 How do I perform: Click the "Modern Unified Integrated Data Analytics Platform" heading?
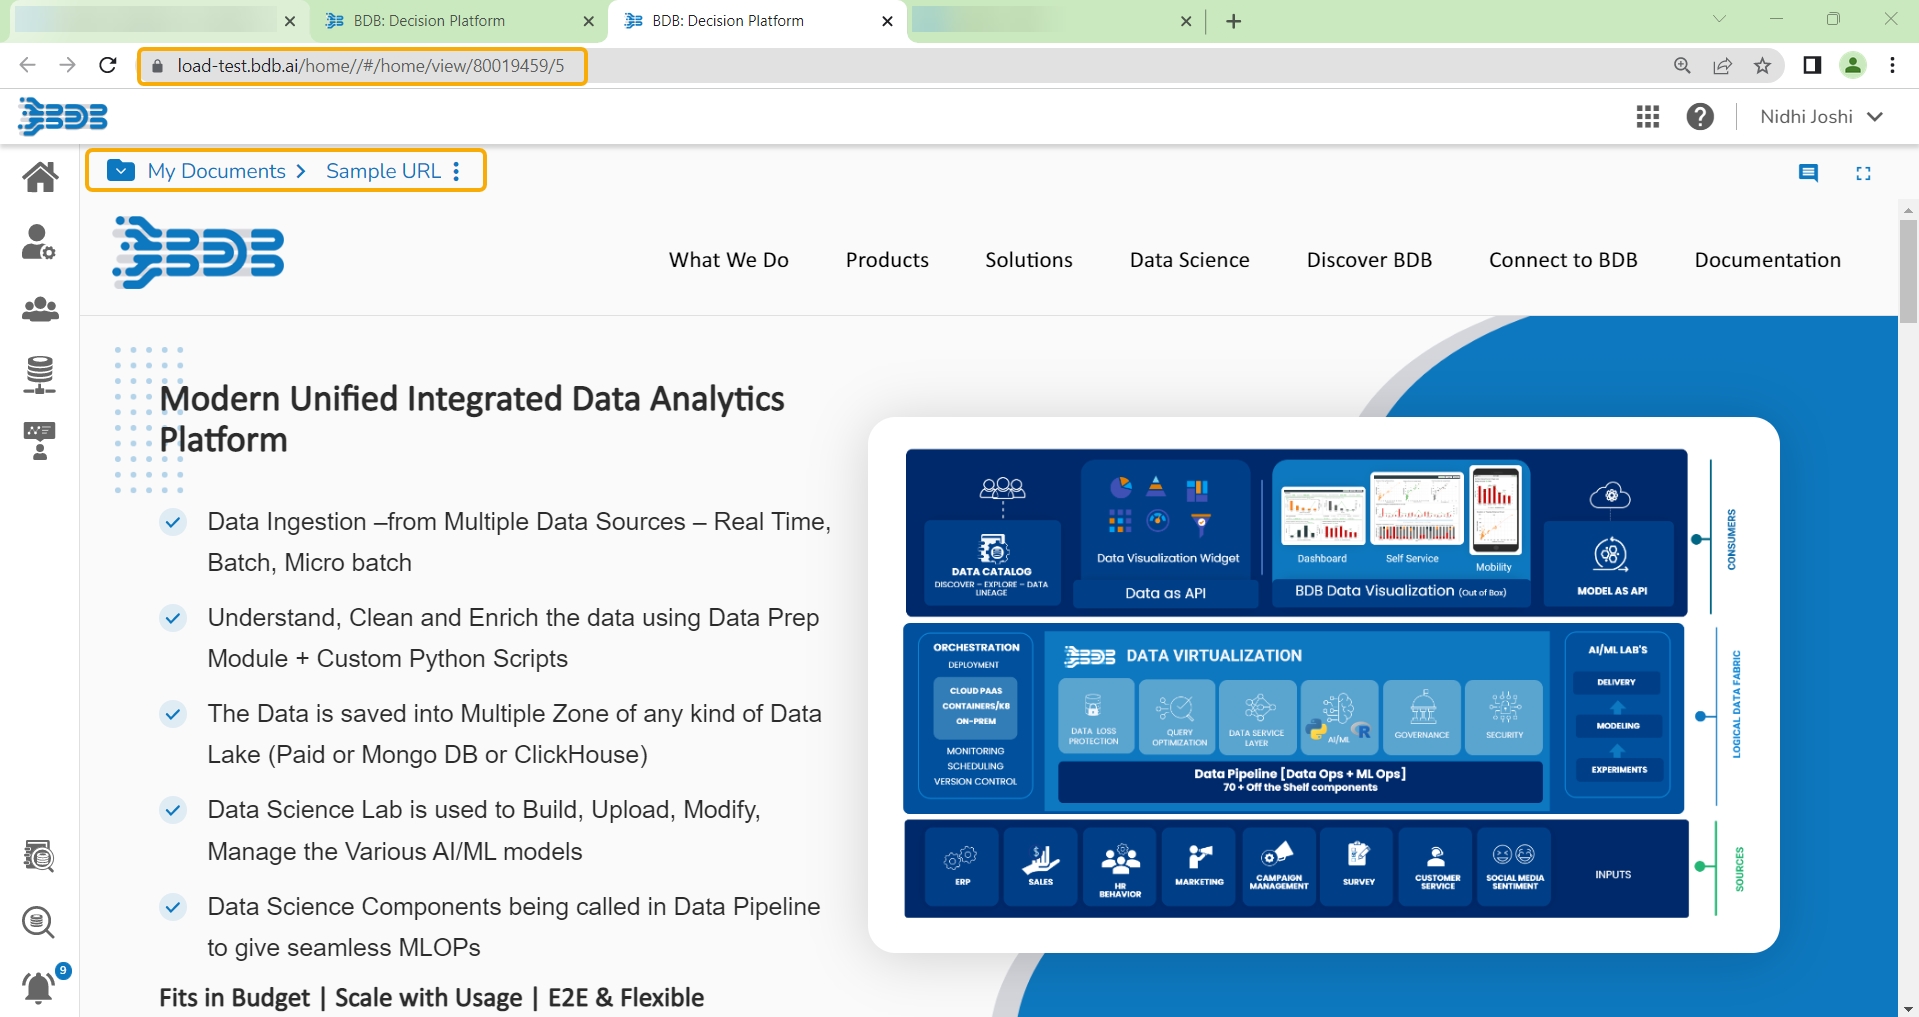pyautogui.click(x=472, y=419)
